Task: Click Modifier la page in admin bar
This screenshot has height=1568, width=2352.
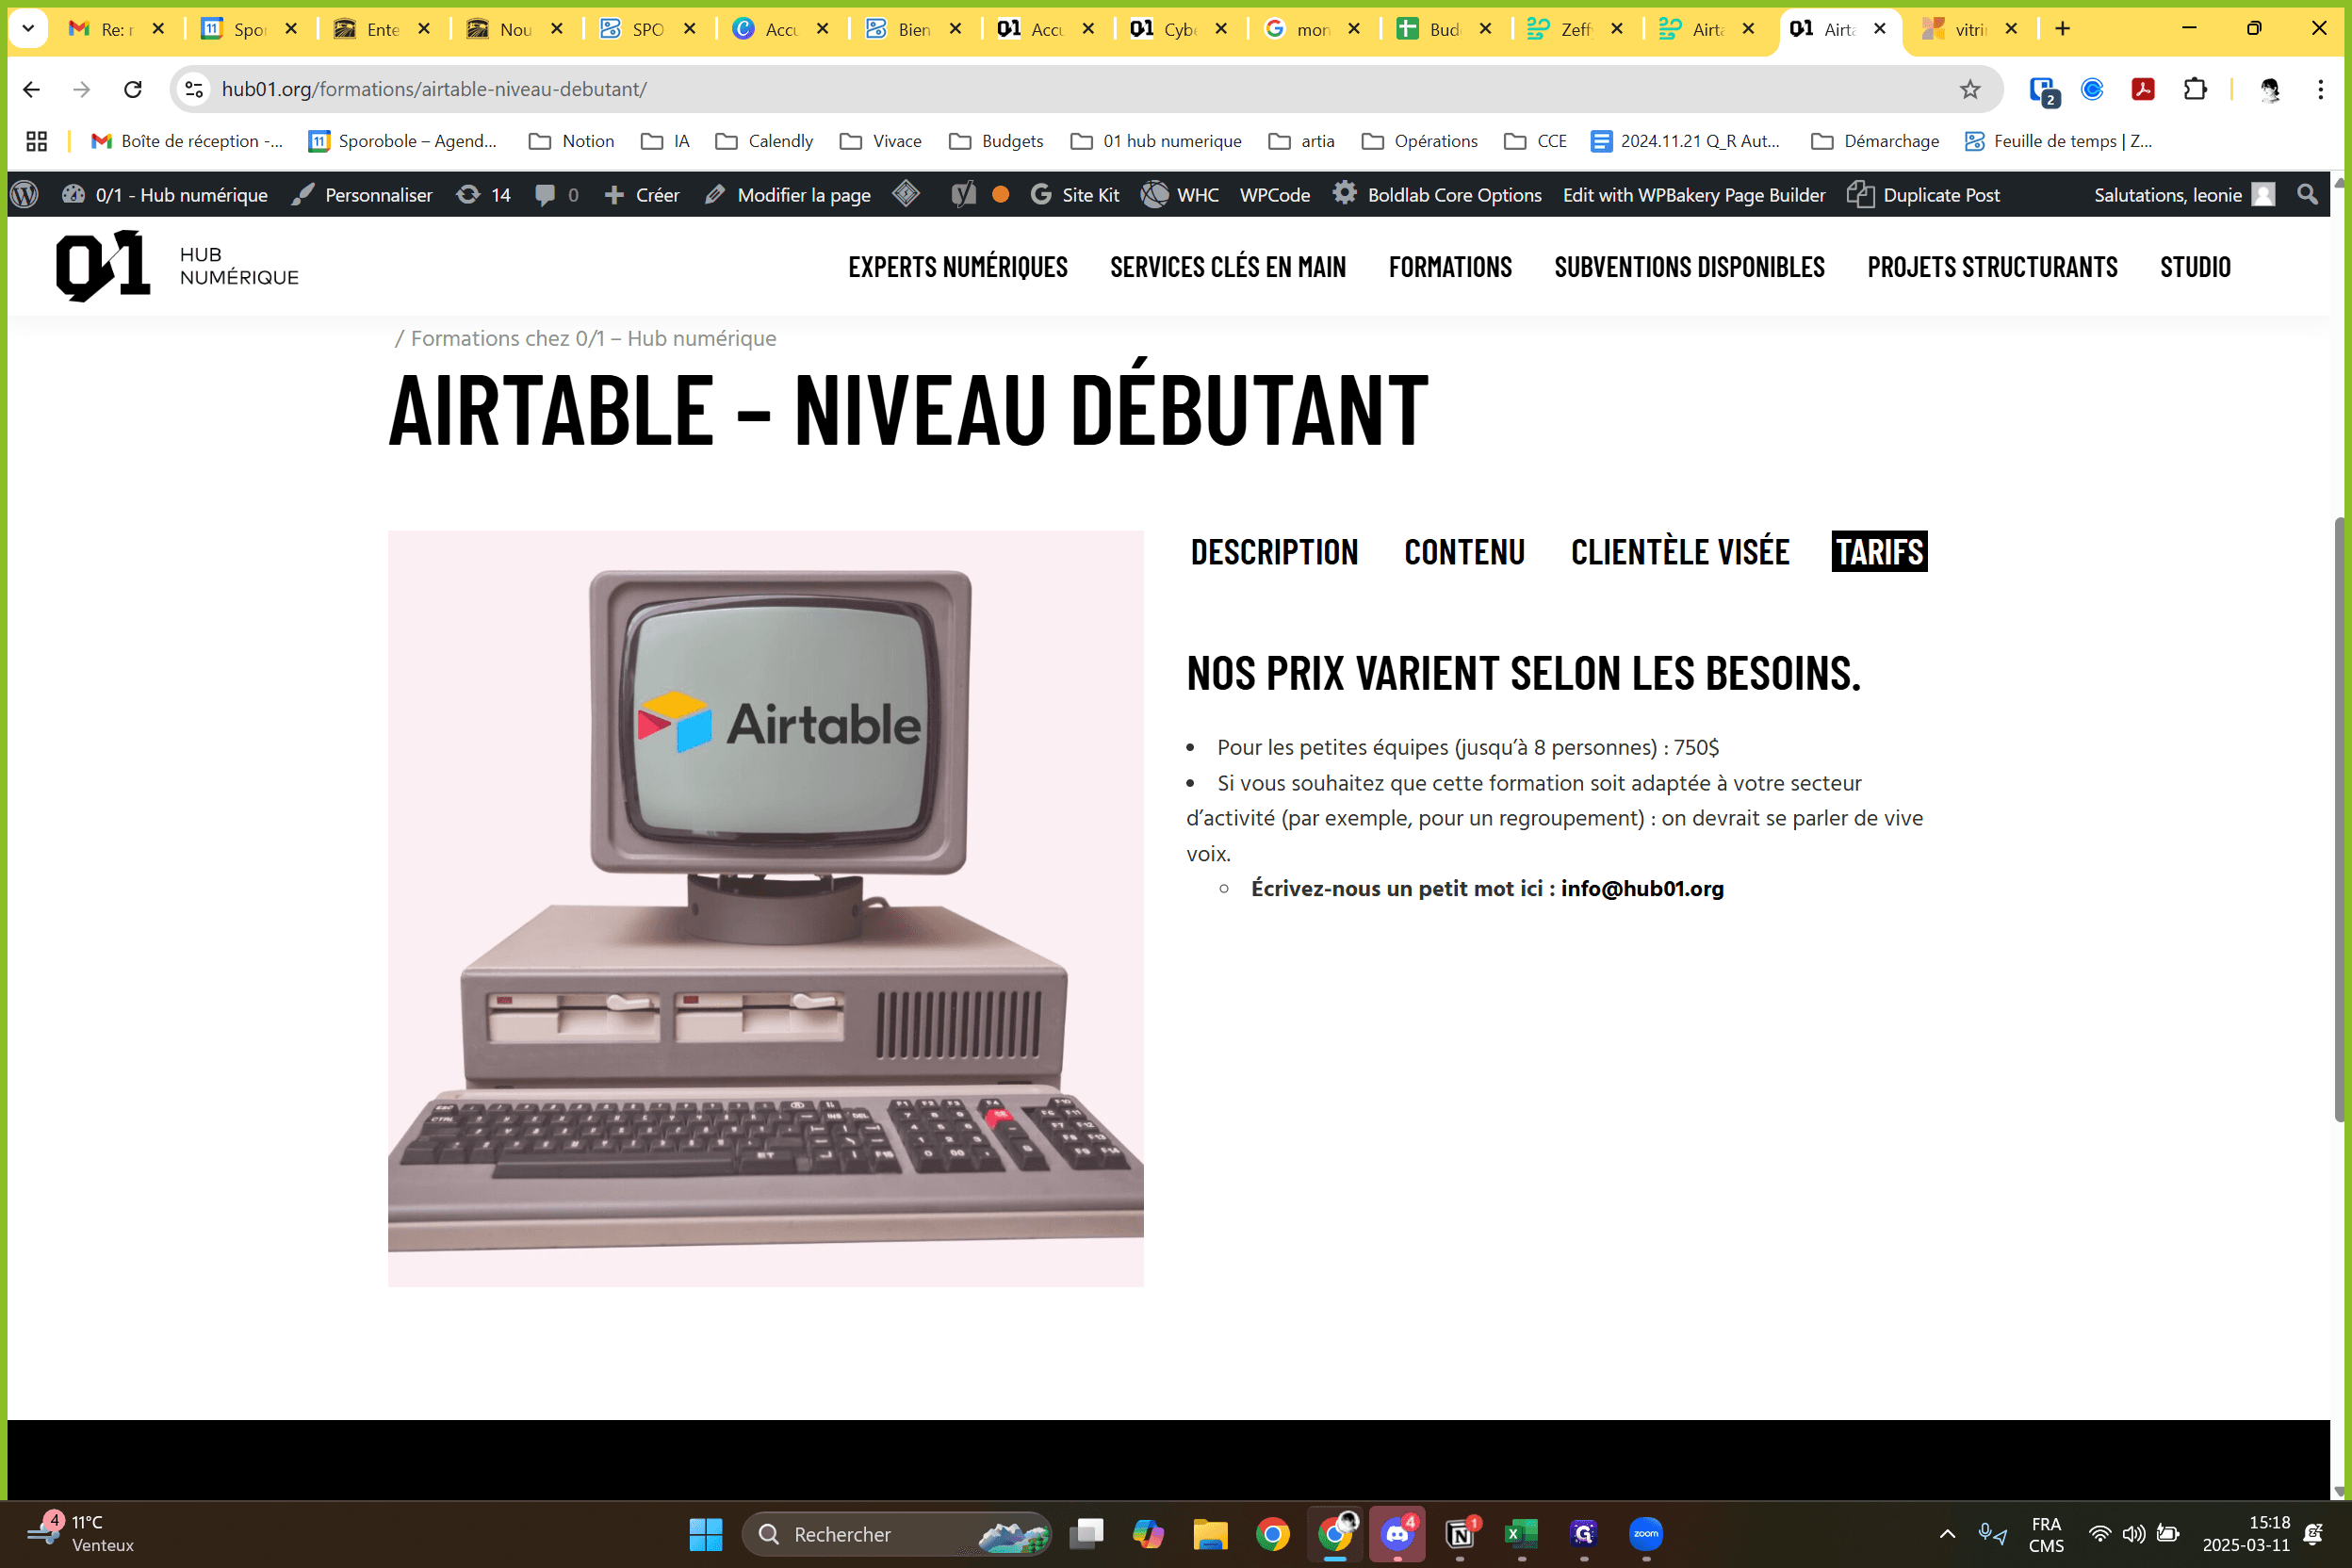Action: pos(788,194)
